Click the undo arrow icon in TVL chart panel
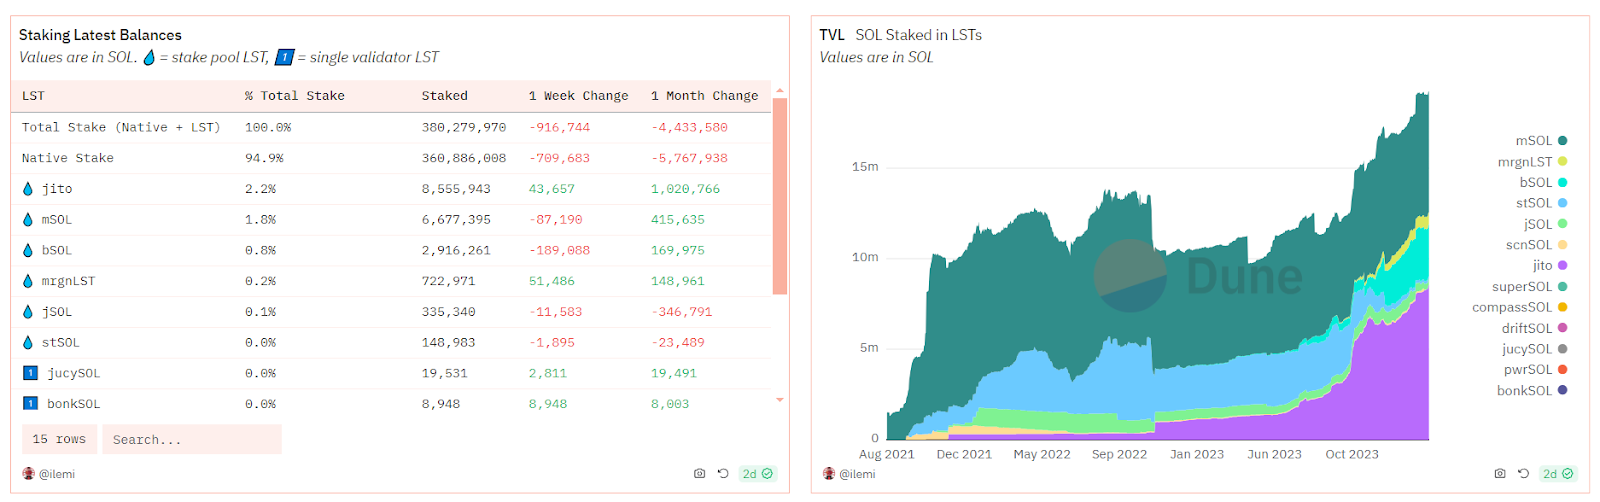The height and width of the screenshot is (502, 1600). click(1523, 474)
